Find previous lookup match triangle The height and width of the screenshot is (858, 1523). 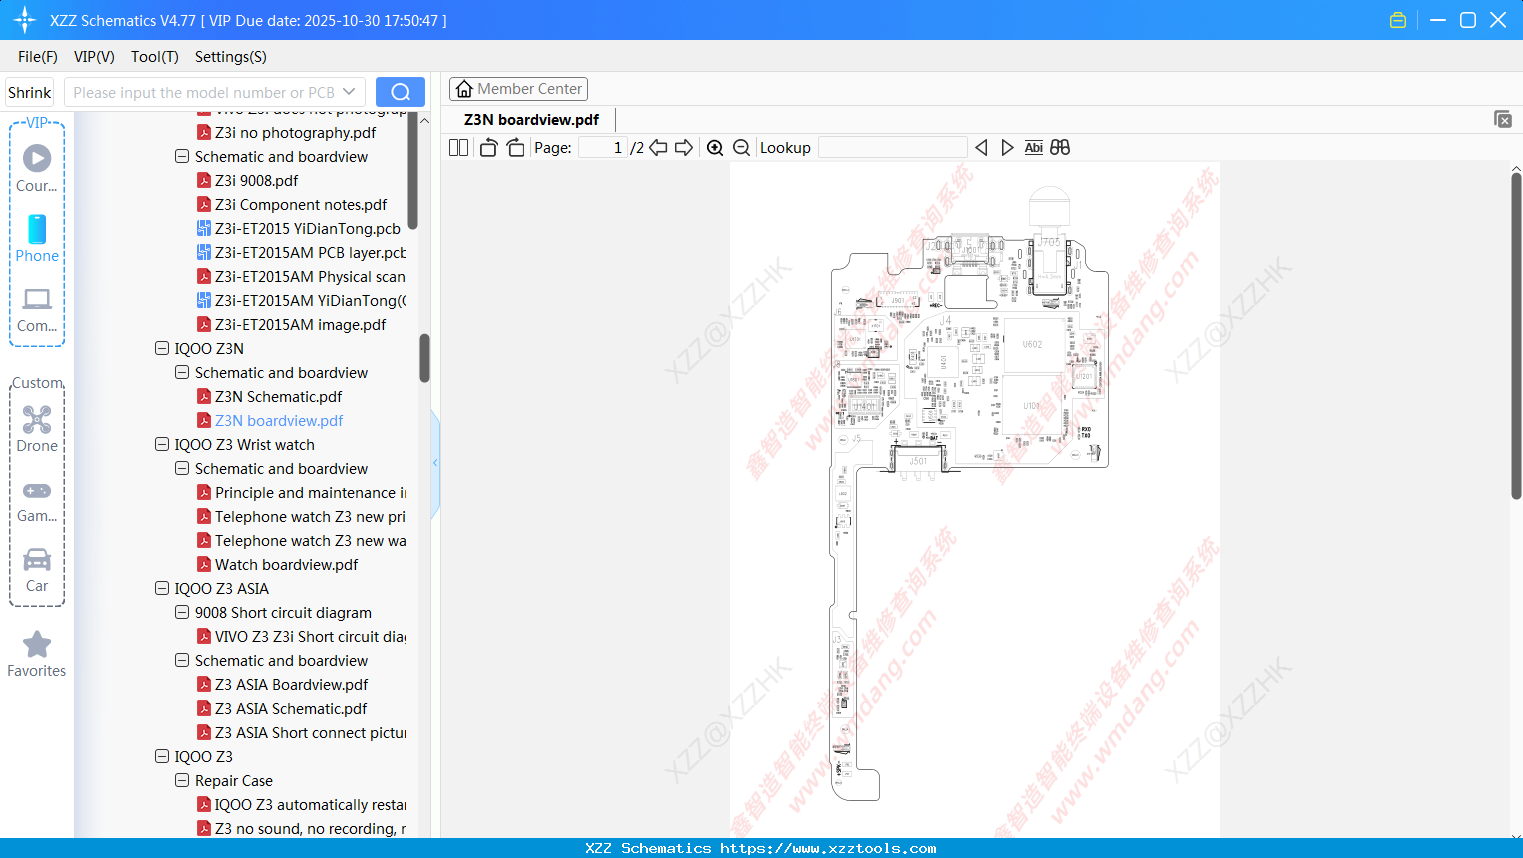point(981,148)
